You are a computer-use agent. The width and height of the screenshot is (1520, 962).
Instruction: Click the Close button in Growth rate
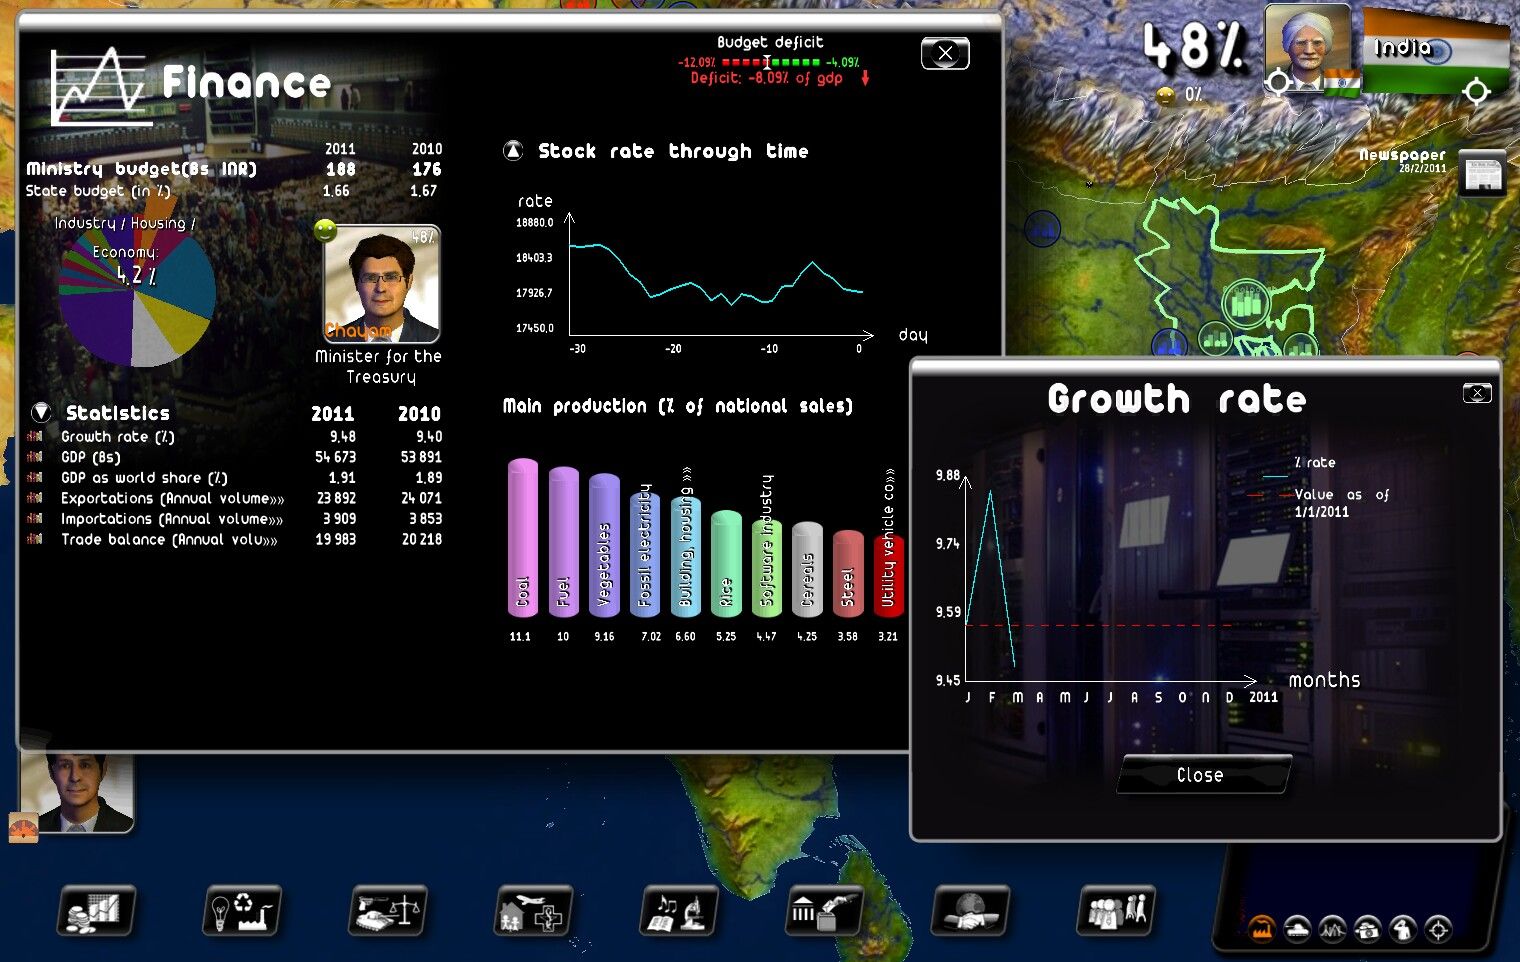coord(1203,775)
